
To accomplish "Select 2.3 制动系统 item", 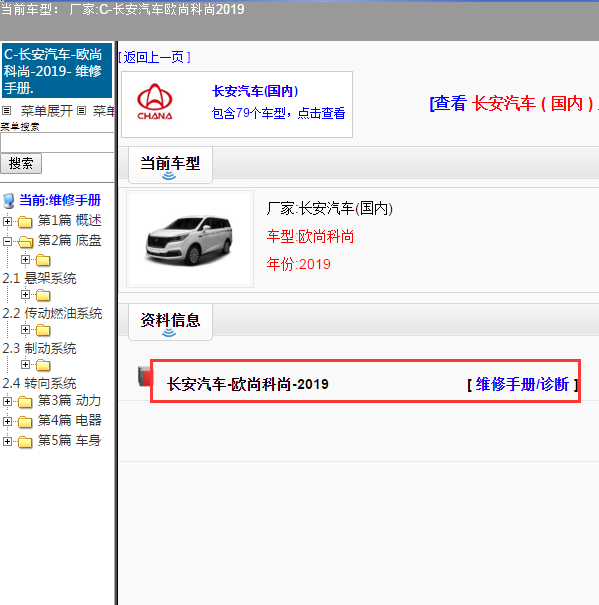I will click(x=39, y=348).
